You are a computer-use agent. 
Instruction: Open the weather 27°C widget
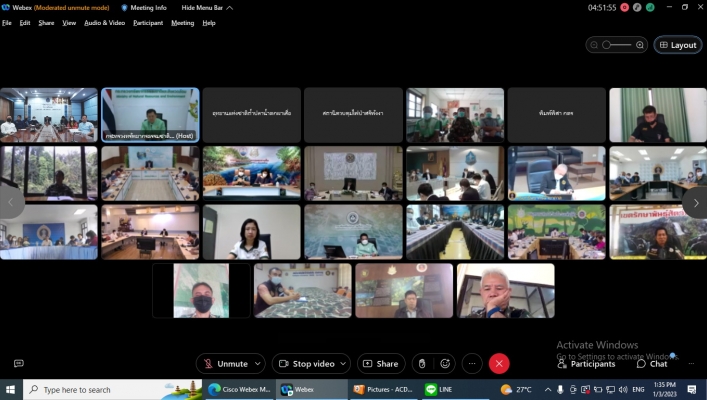[x=516, y=390]
